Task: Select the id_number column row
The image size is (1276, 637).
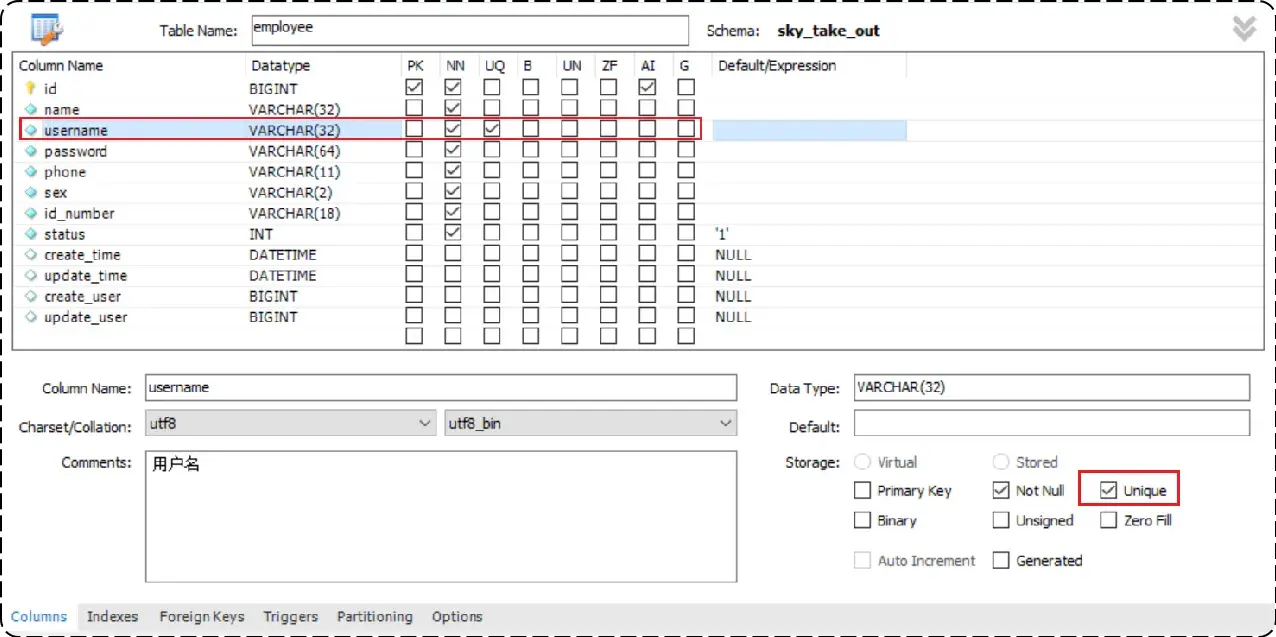Action: tap(79, 213)
